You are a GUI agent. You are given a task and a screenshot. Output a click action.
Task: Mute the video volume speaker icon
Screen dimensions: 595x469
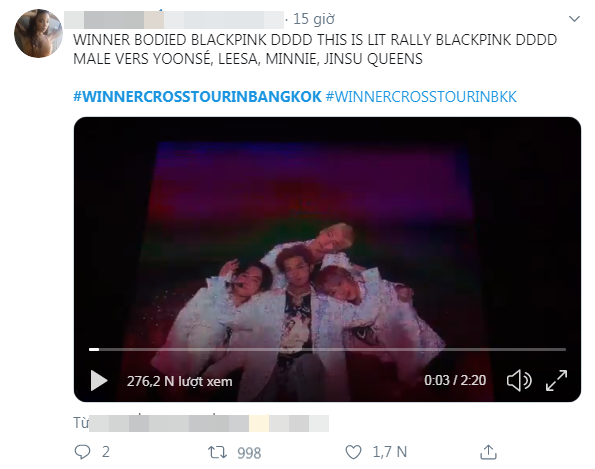click(x=519, y=380)
